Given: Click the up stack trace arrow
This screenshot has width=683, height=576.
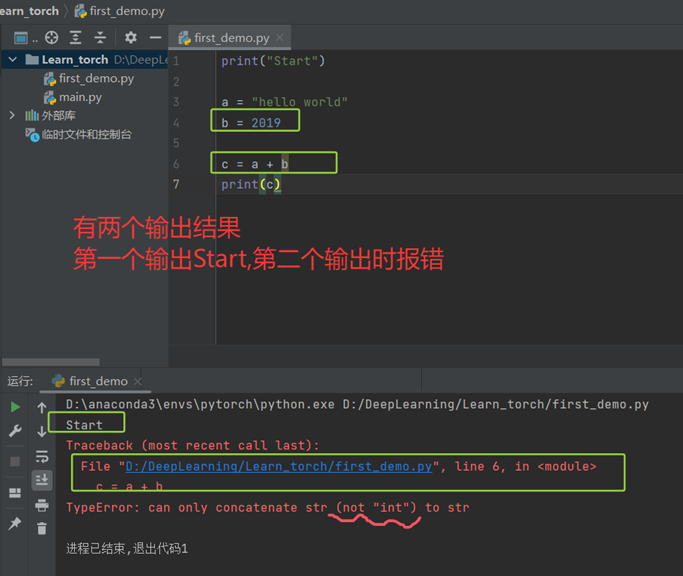Looking at the screenshot, I should point(42,408).
